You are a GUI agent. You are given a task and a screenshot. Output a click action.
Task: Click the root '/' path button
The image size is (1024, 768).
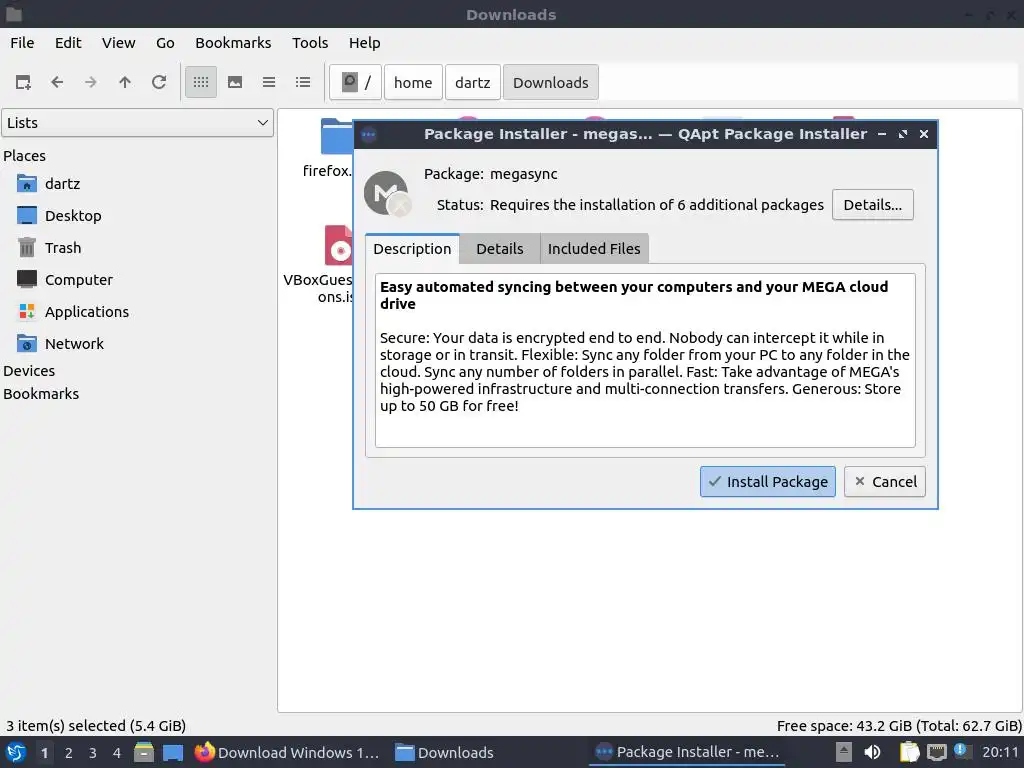coord(355,82)
